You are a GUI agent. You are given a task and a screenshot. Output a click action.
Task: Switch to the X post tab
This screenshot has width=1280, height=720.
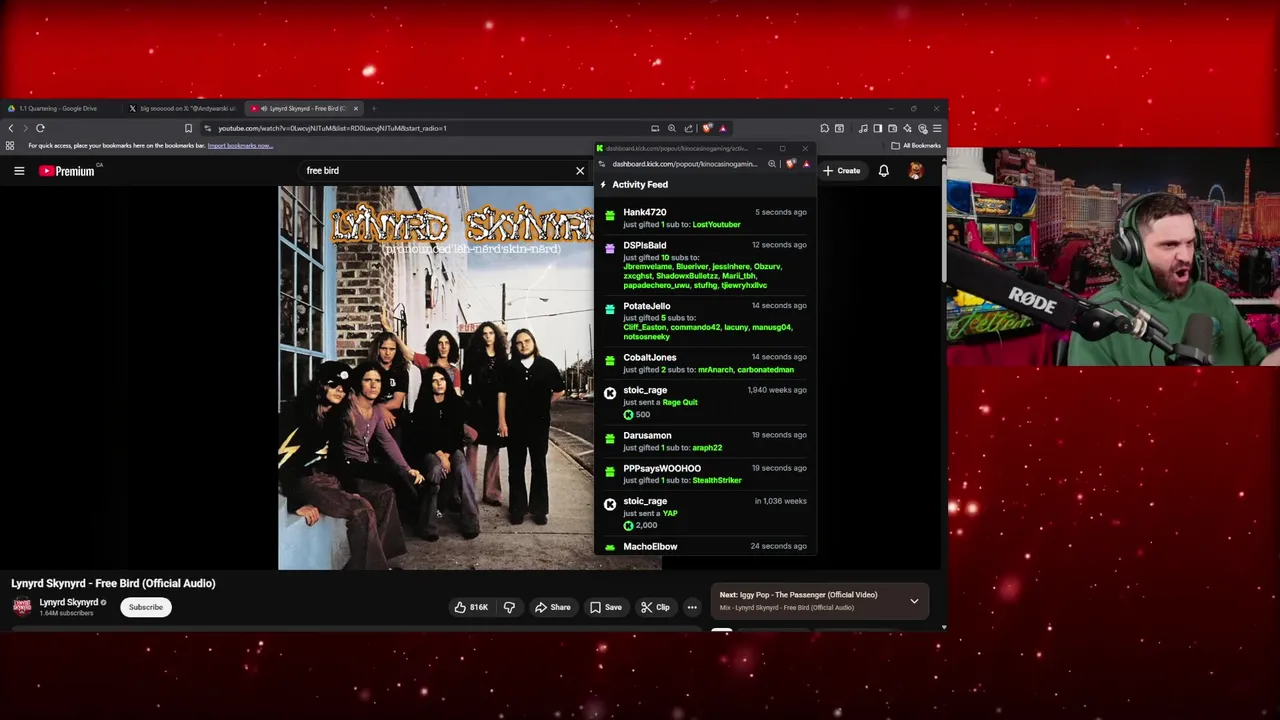pyautogui.click(x=185, y=108)
